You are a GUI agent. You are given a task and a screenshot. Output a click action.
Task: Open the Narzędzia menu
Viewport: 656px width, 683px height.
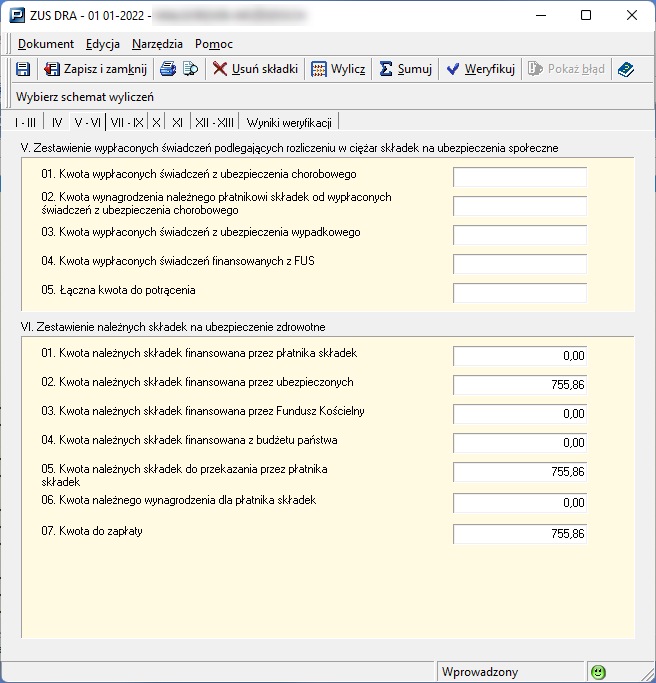pyautogui.click(x=158, y=44)
